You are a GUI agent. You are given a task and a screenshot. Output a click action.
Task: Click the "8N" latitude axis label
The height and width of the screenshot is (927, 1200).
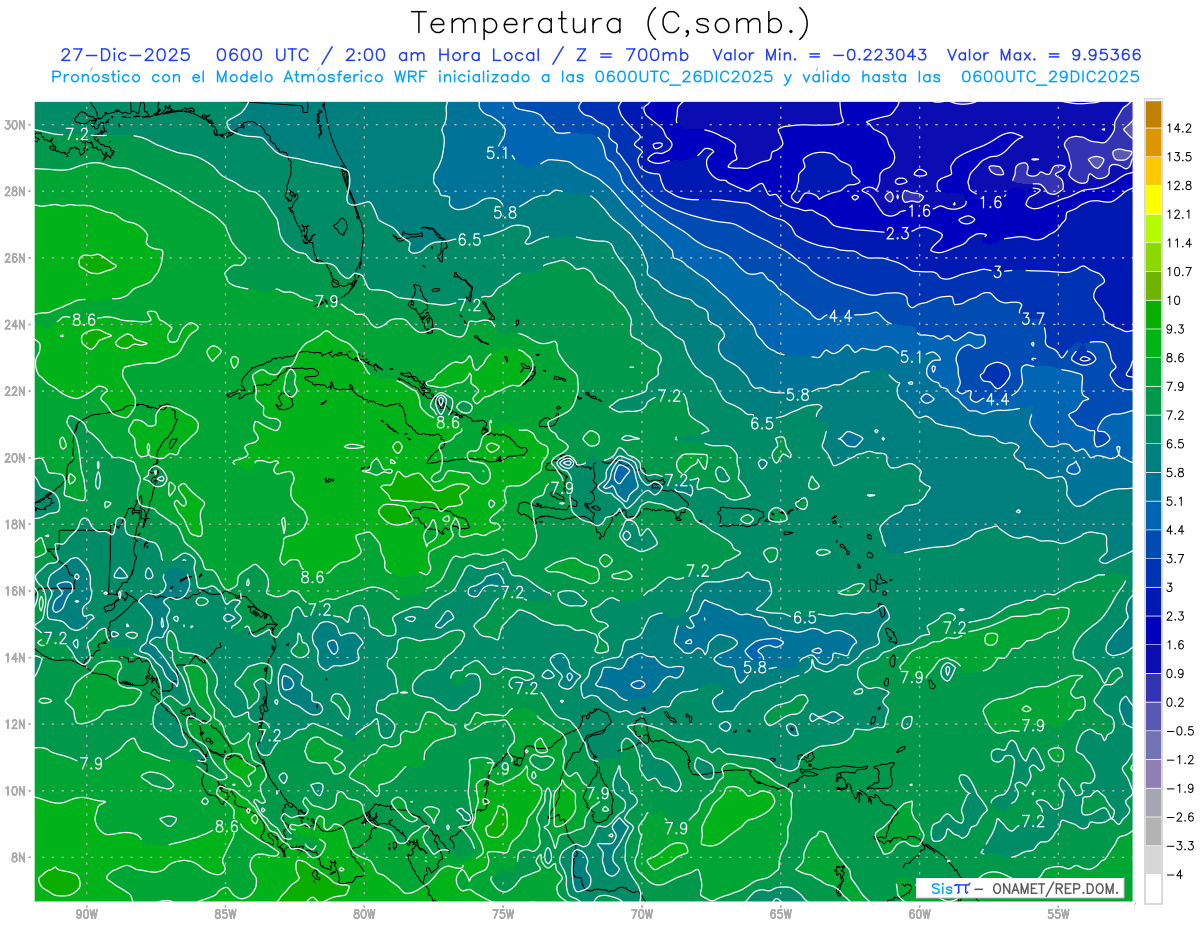pyautogui.click(x=20, y=858)
